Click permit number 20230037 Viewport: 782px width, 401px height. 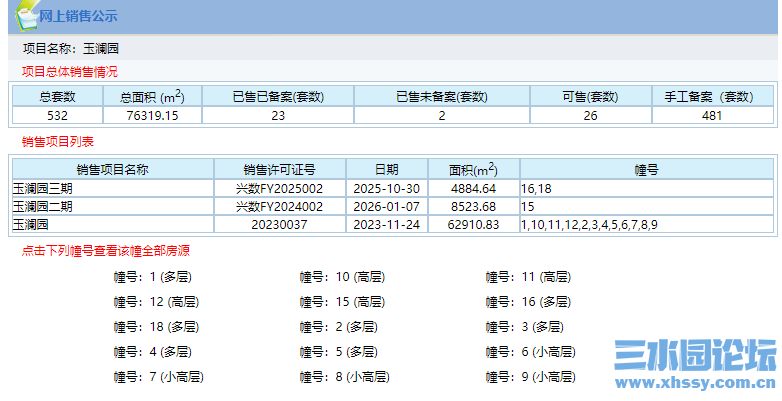pyautogui.click(x=279, y=224)
